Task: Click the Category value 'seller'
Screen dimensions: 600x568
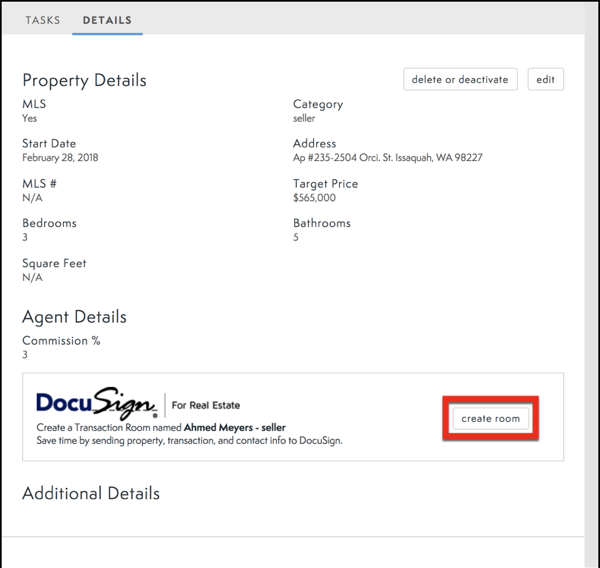Action: 304,118
